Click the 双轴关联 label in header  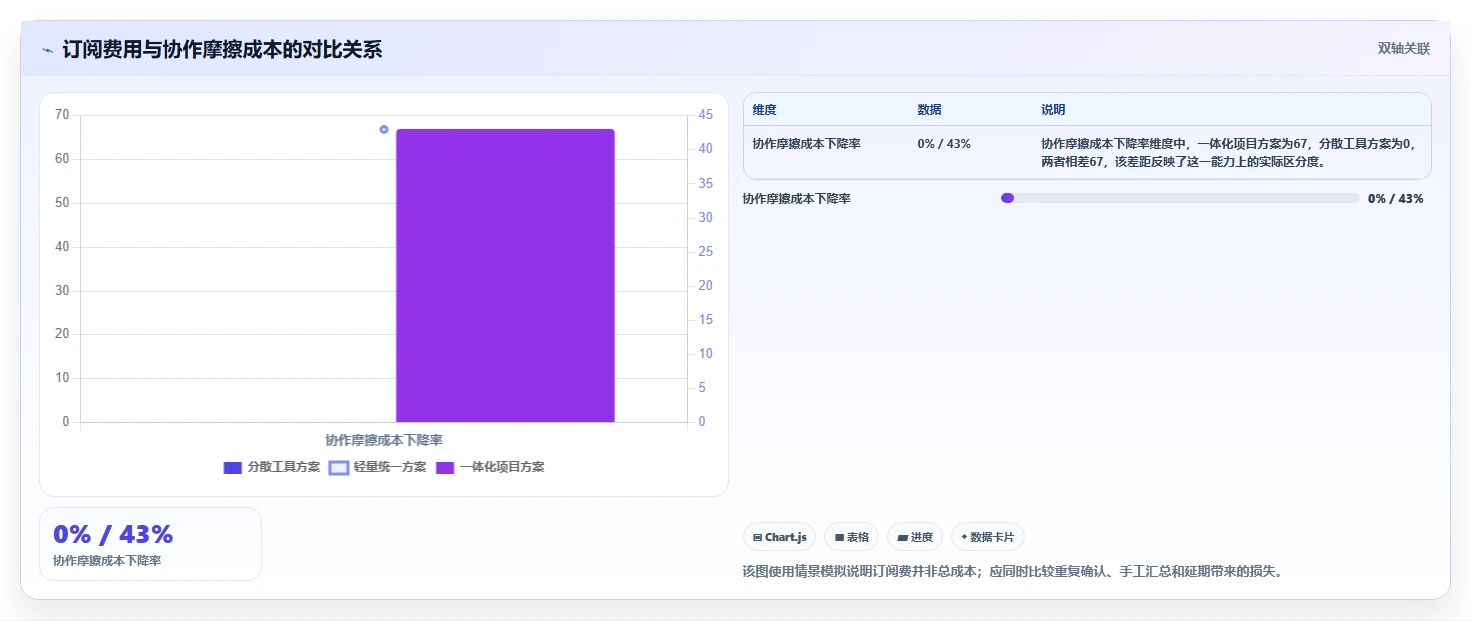pos(1404,48)
